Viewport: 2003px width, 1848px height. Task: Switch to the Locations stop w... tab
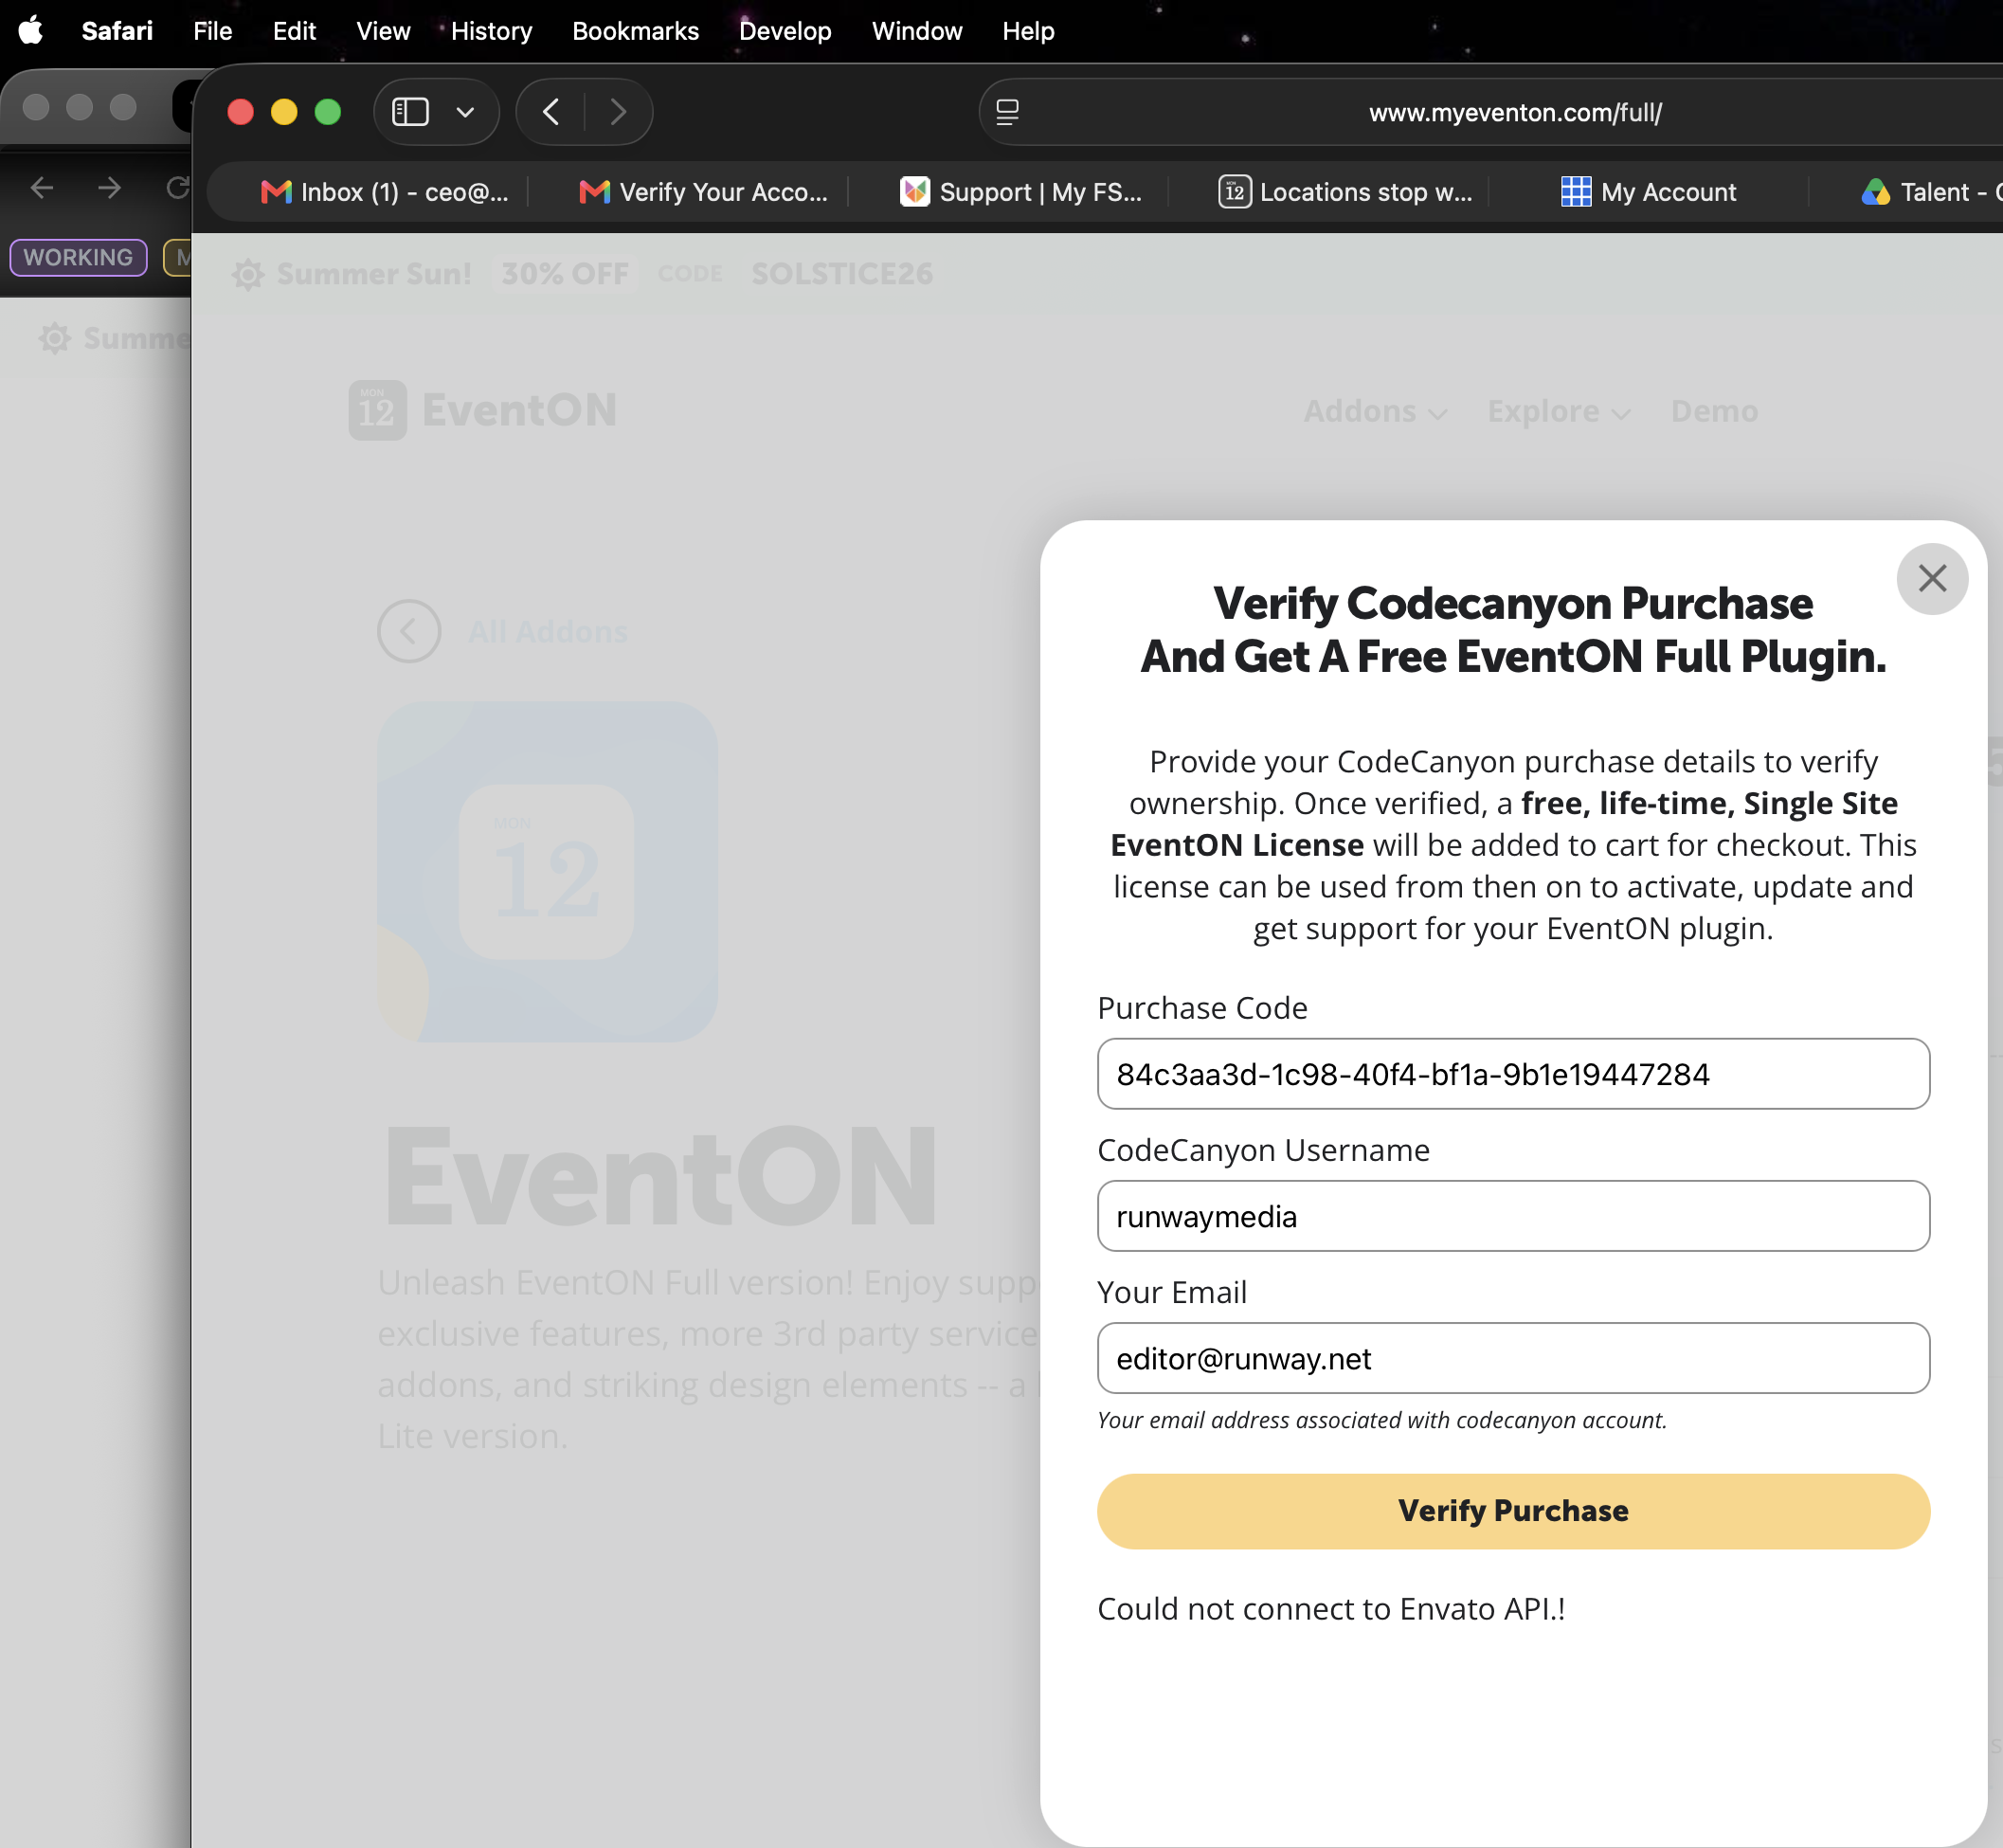pos(1345,192)
